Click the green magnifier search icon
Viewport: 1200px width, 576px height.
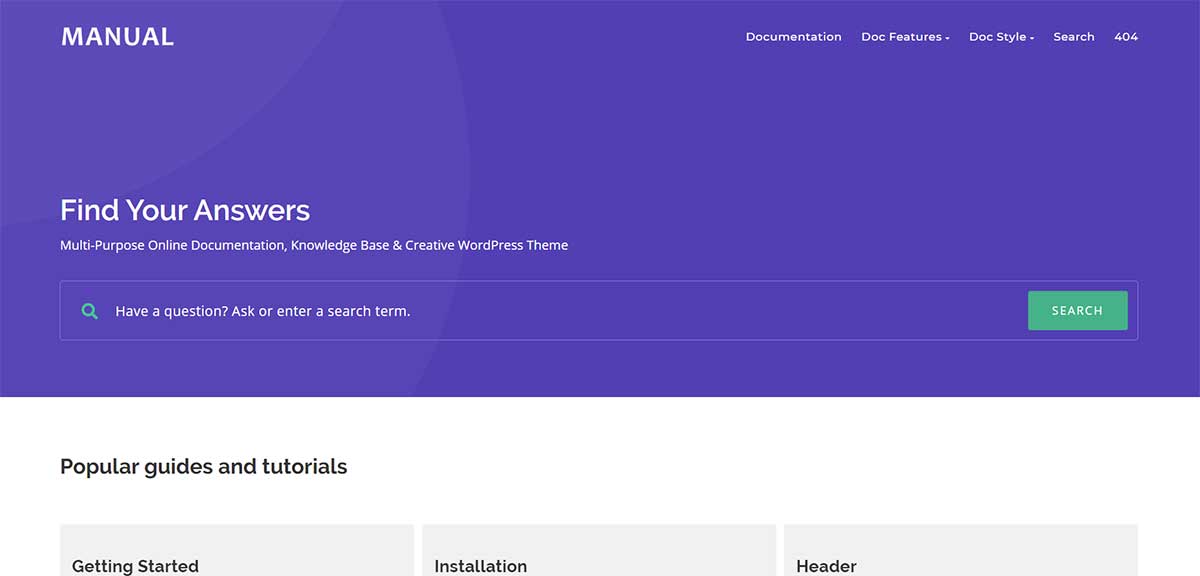coord(90,311)
